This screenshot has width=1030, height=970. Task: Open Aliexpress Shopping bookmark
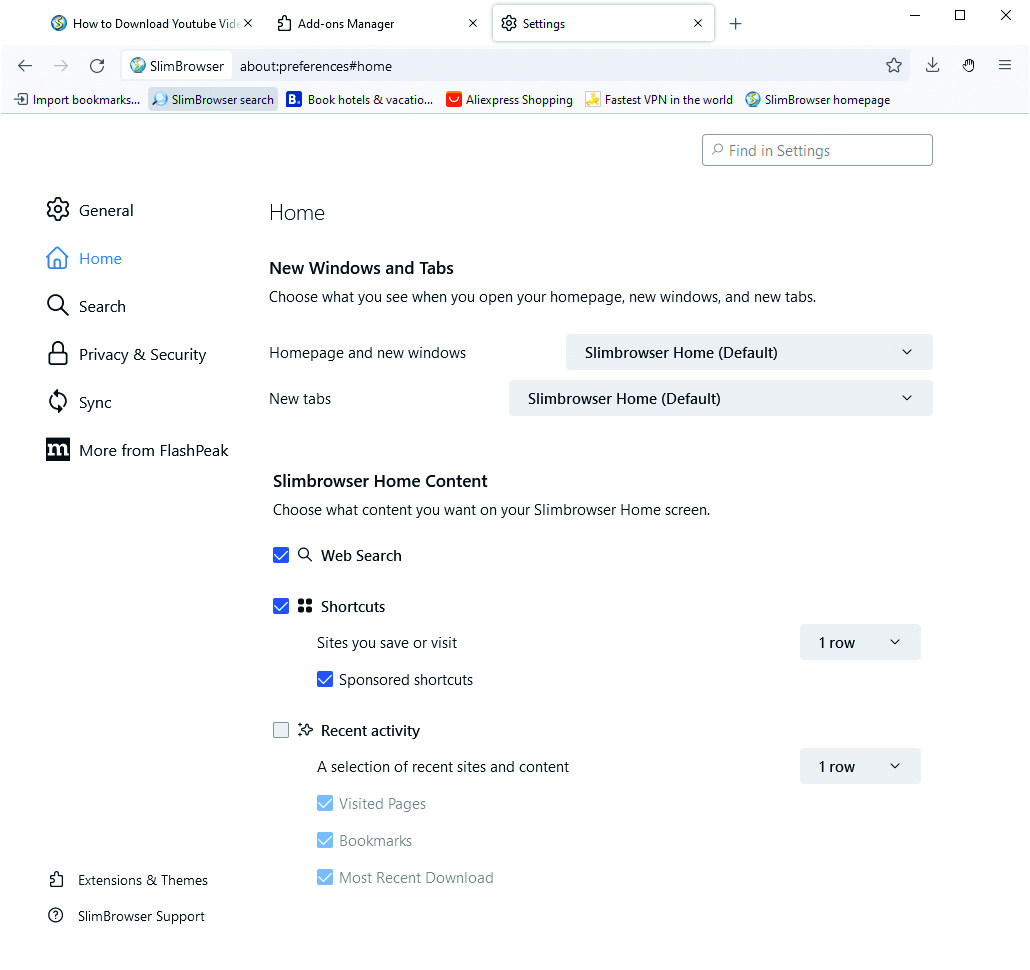click(509, 99)
